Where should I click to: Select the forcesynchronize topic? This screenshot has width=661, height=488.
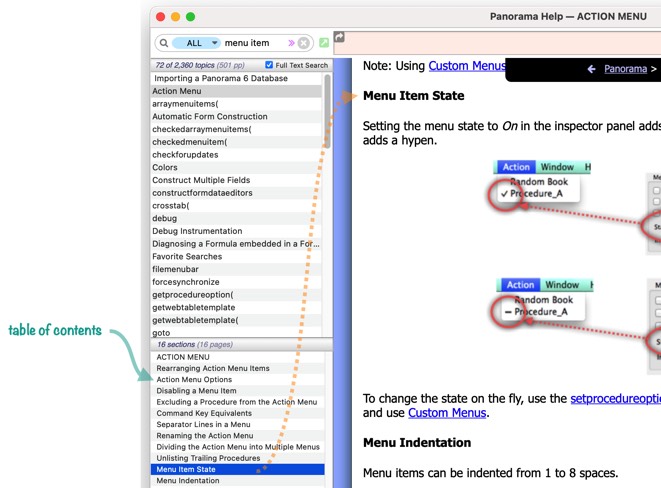236,282
